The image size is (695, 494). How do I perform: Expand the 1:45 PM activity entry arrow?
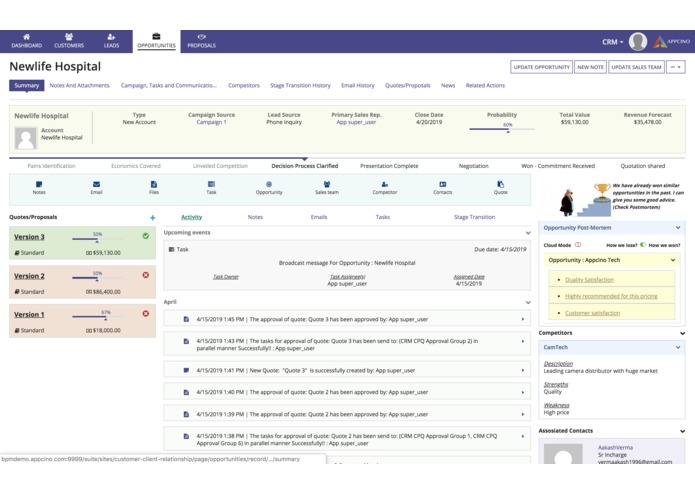pos(523,319)
